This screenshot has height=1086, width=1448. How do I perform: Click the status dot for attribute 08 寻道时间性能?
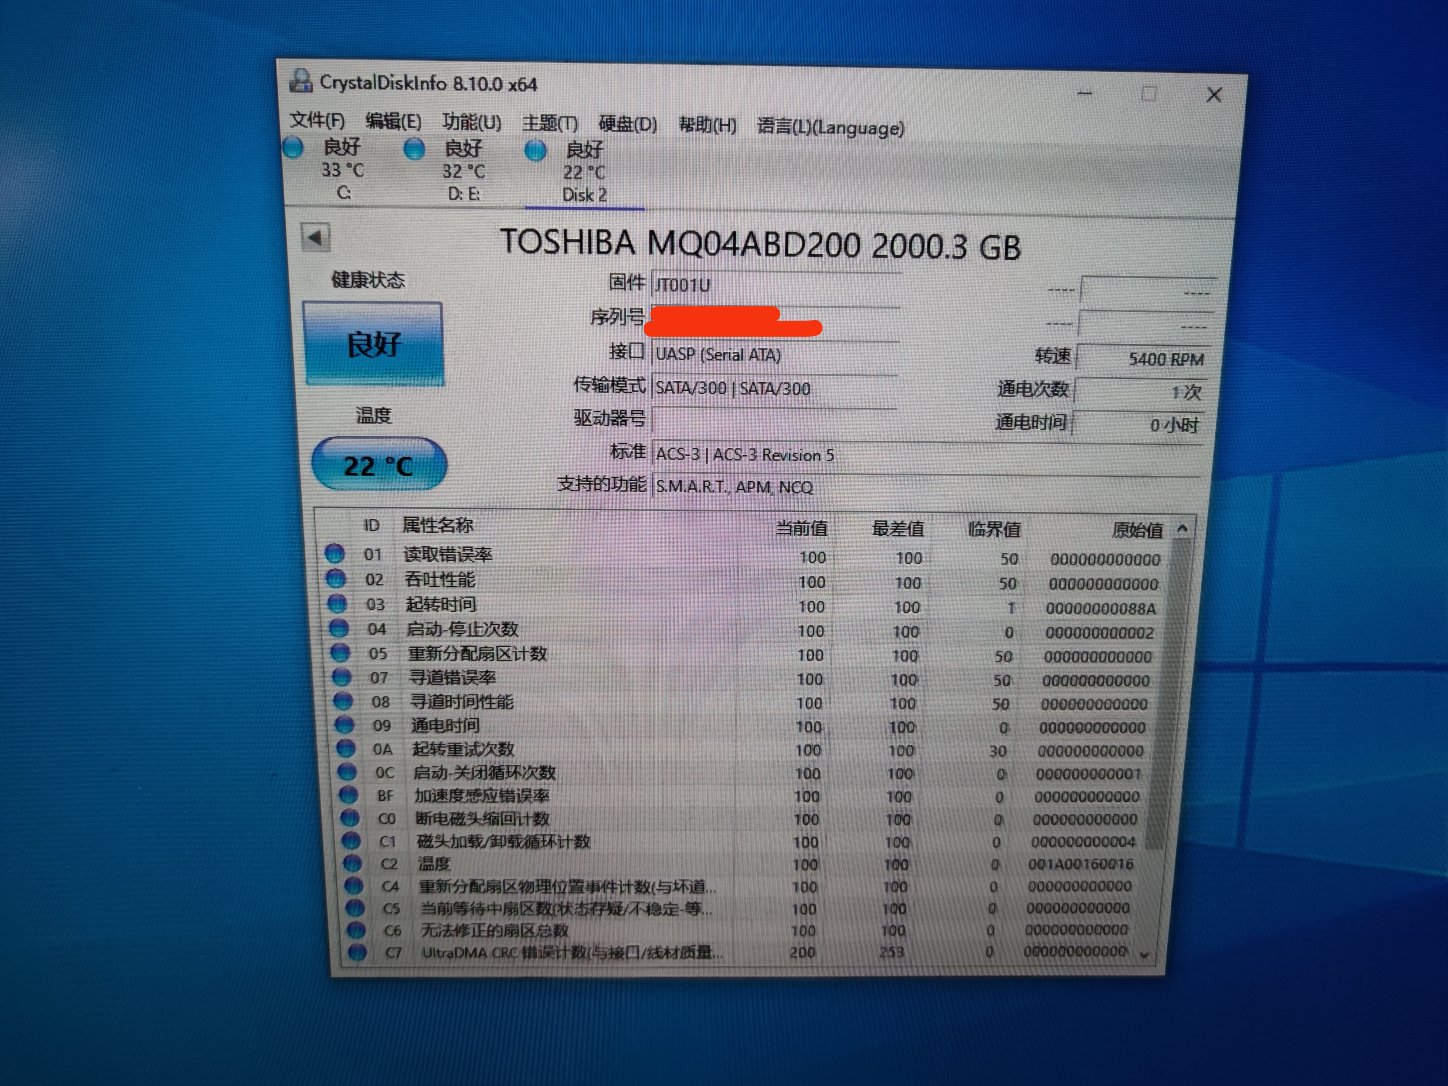tap(343, 701)
